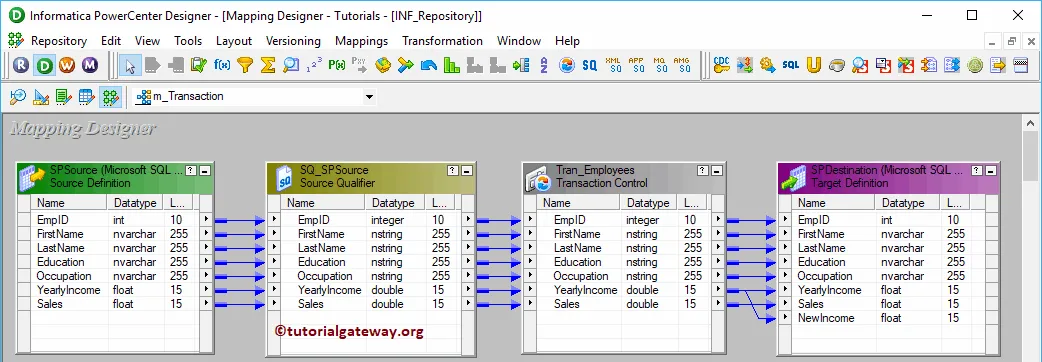Select the SQL transformation icon
Viewport: 1042px width, 362px height.
(791, 65)
